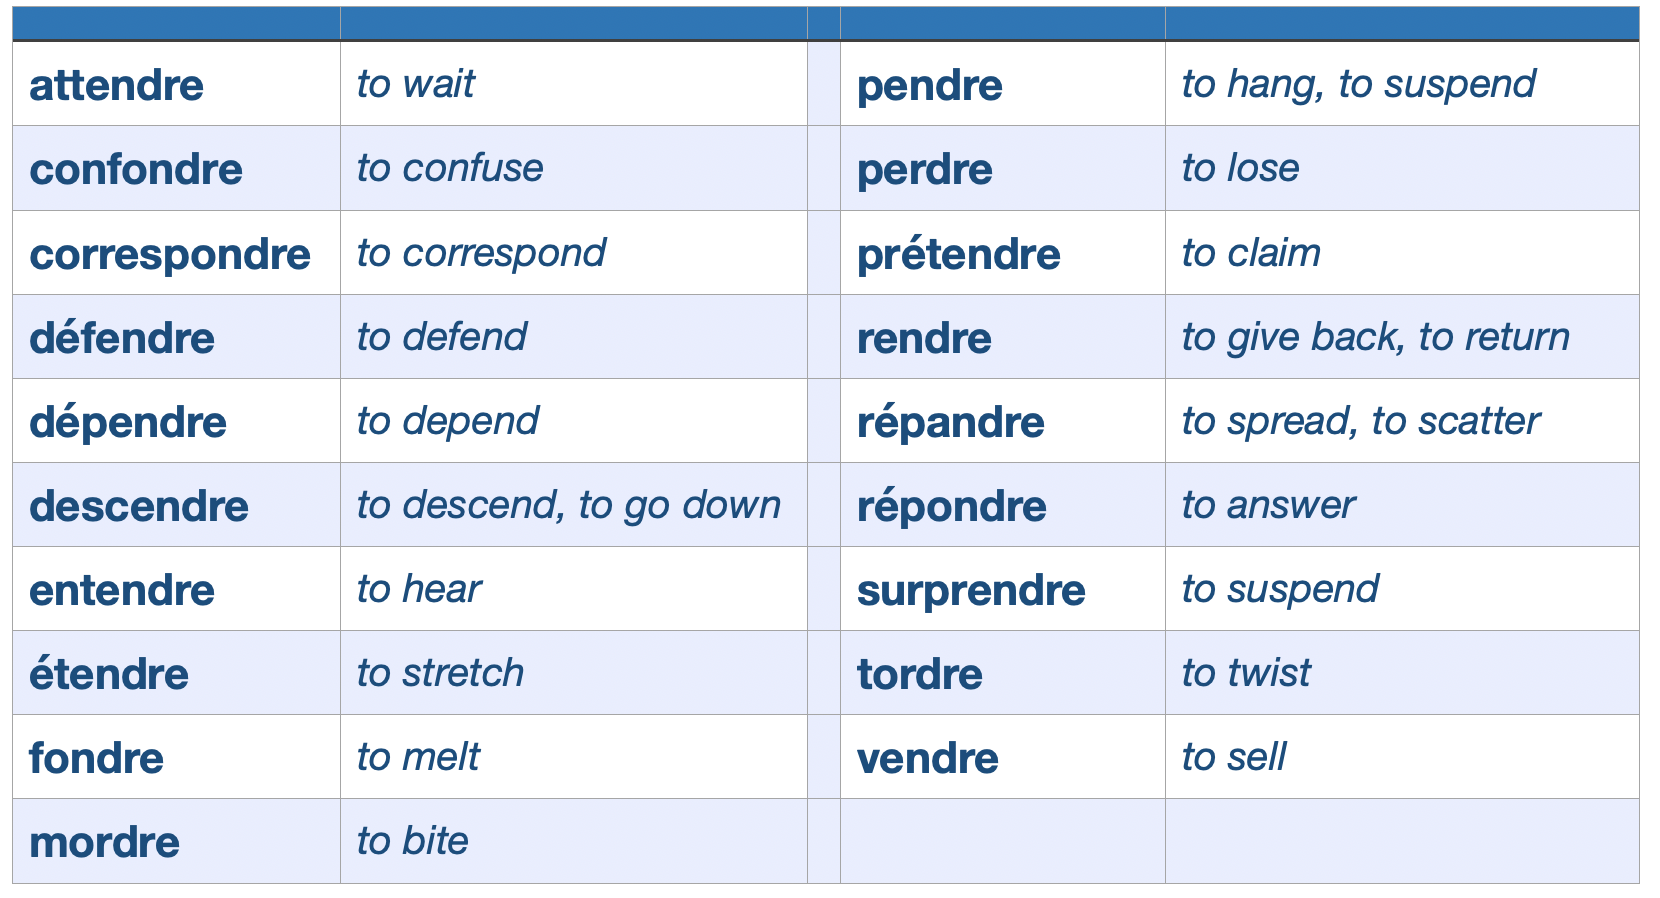Select the "to wait" translation cell
Viewport: 1660px width, 898px height.
pyautogui.click(x=416, y=84)
